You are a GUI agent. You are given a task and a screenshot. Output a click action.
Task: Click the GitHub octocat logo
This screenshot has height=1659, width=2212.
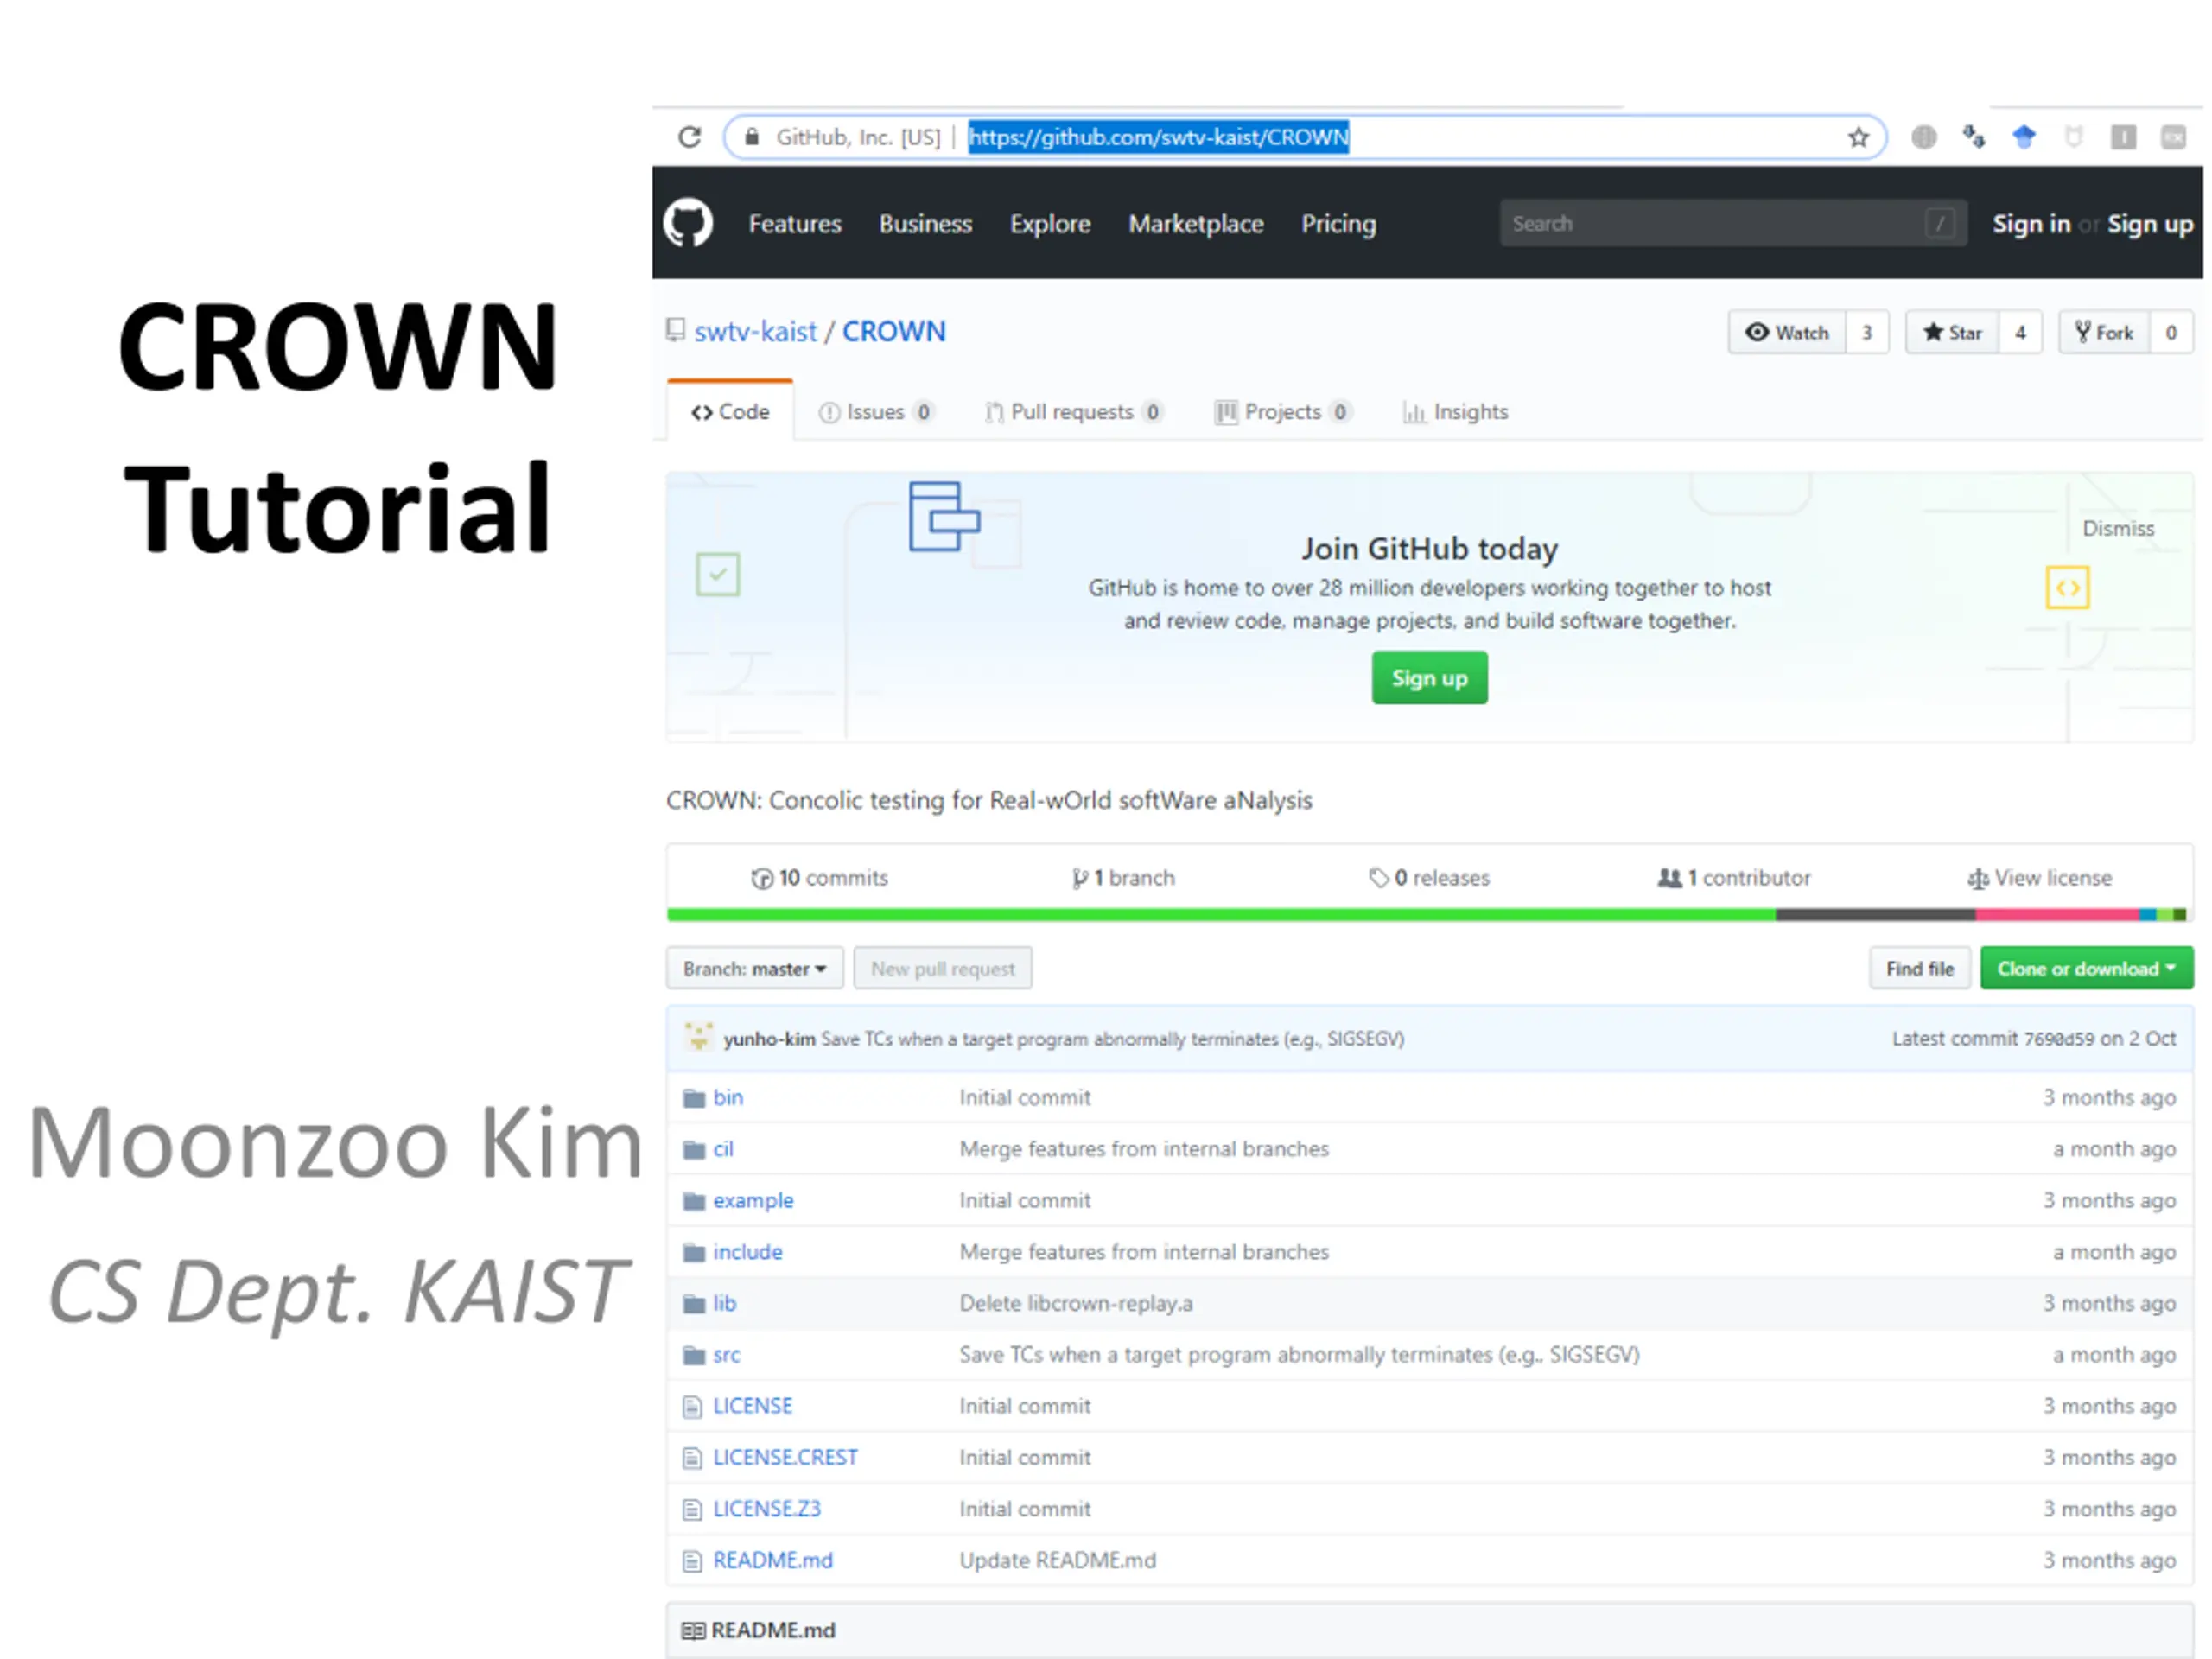click(688, 223)
